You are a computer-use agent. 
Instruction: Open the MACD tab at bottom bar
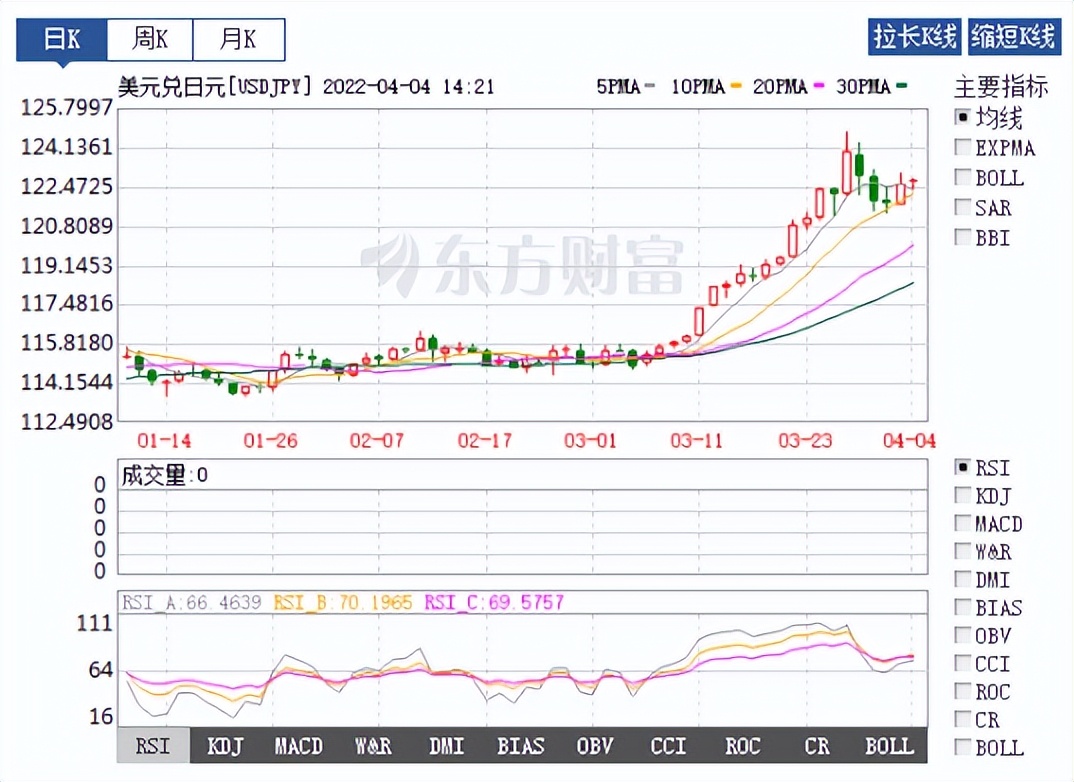297,745
